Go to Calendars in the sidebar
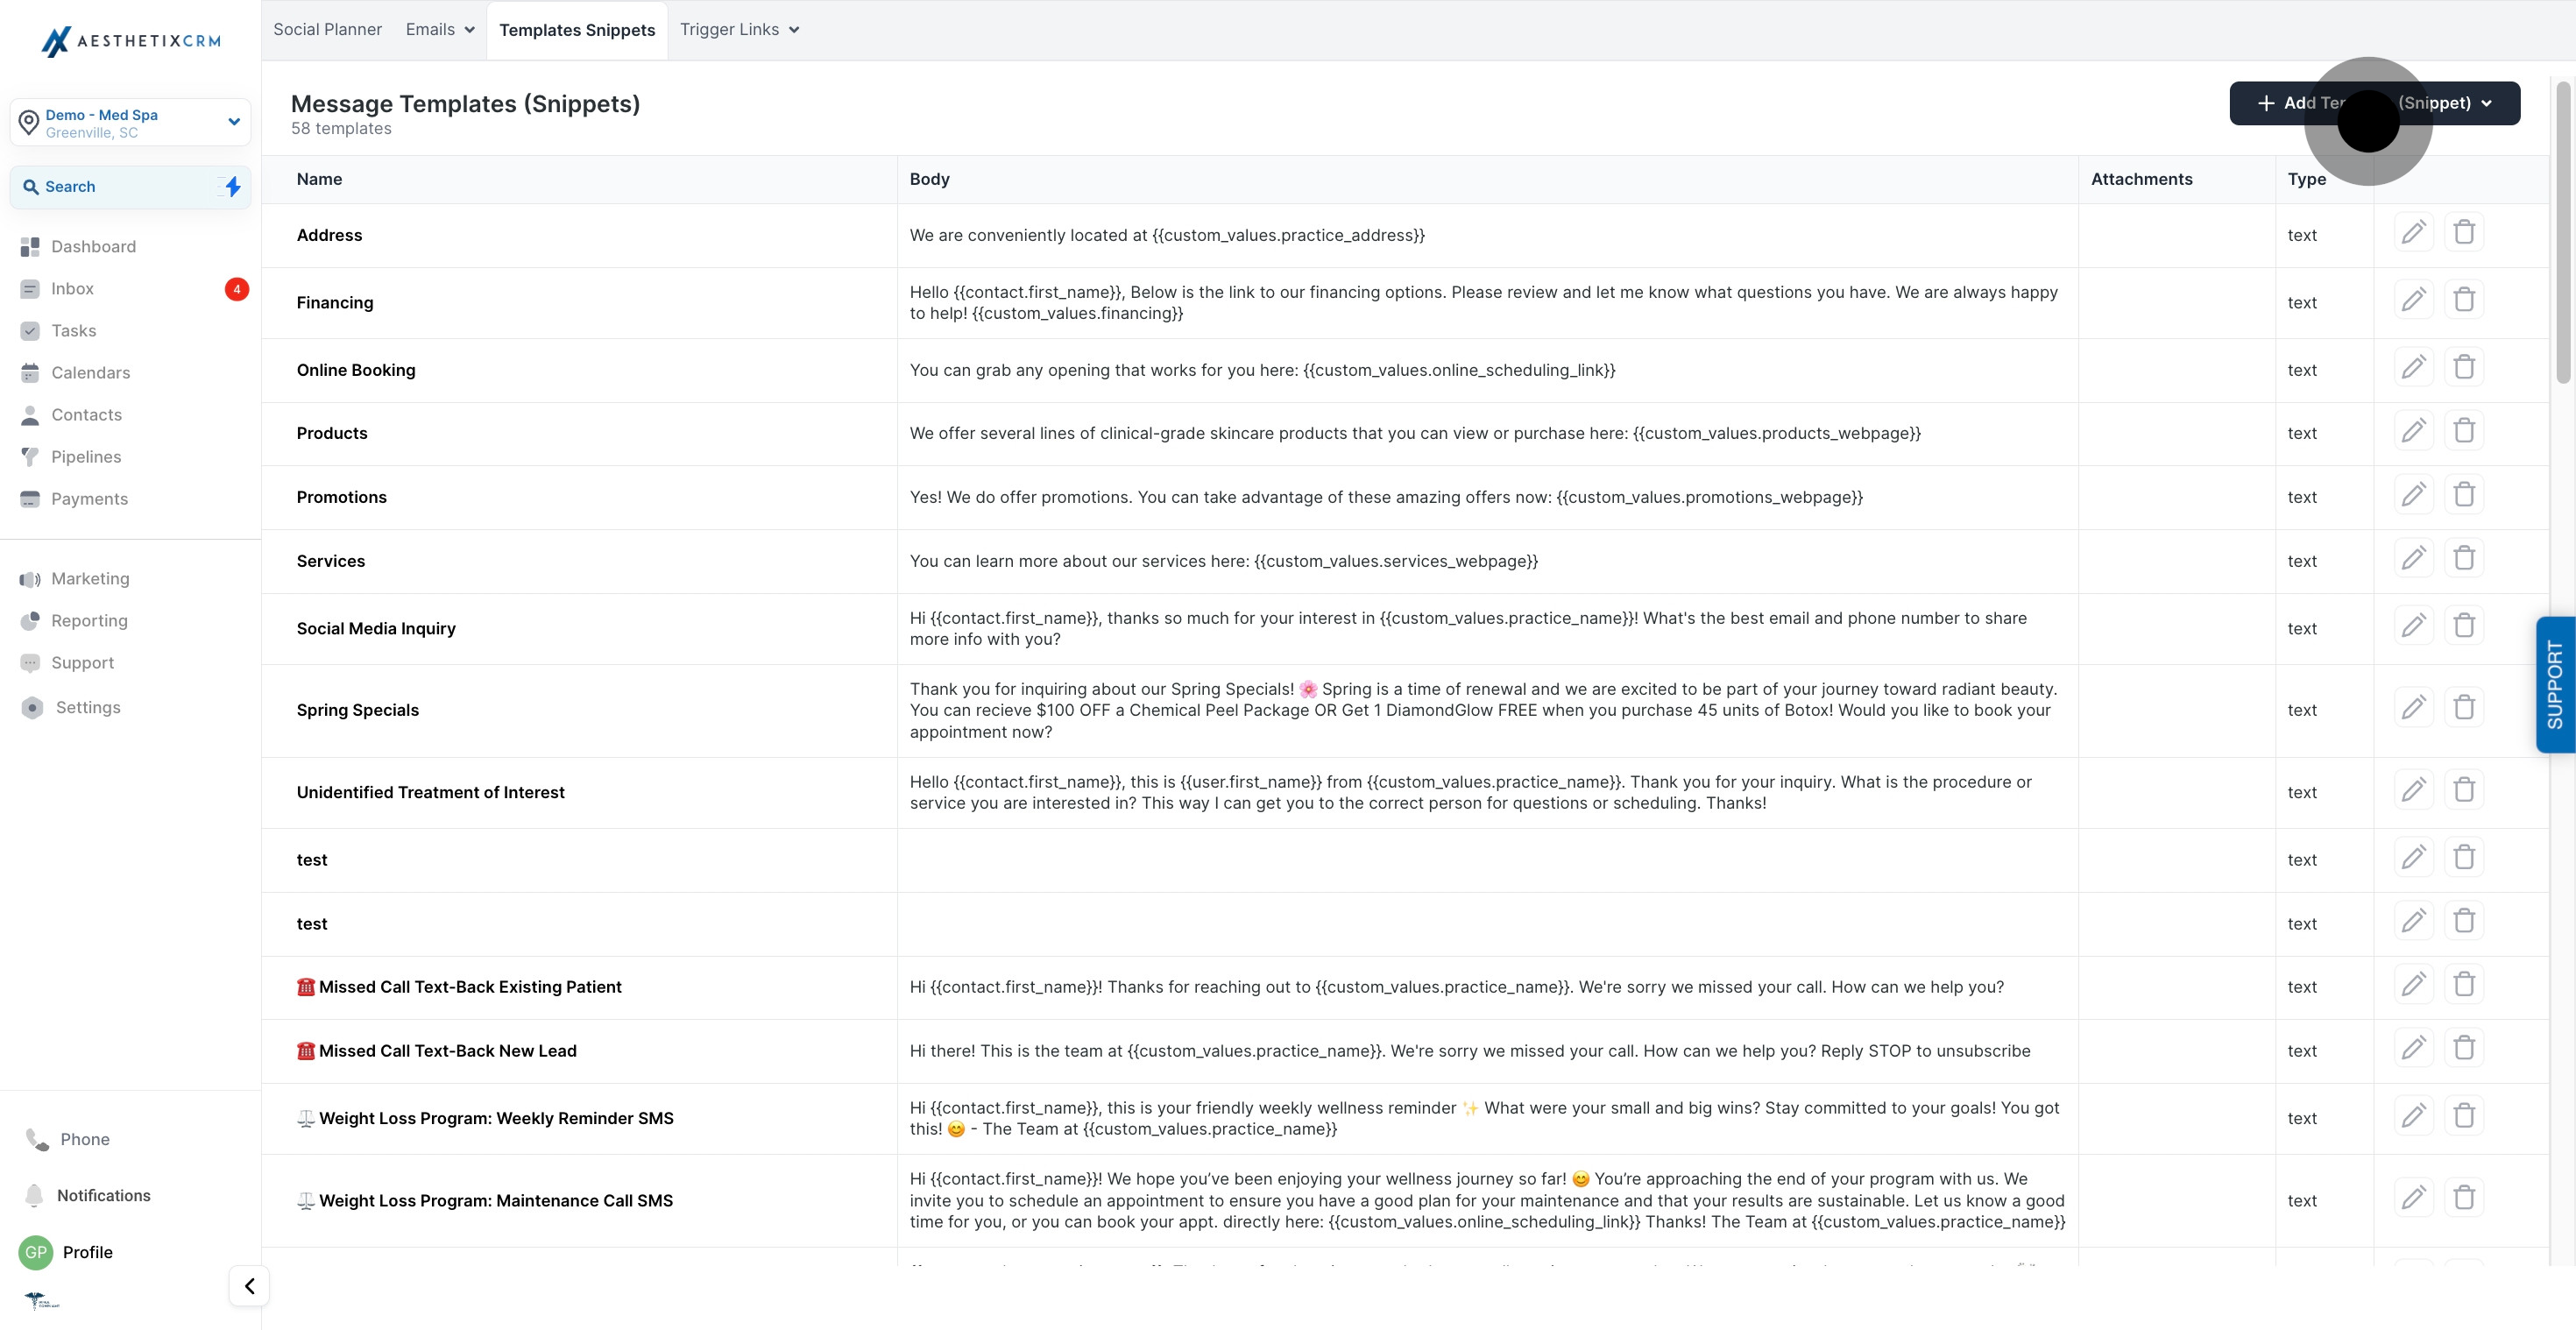2576x1330 pixels. [x=90, y=373]
